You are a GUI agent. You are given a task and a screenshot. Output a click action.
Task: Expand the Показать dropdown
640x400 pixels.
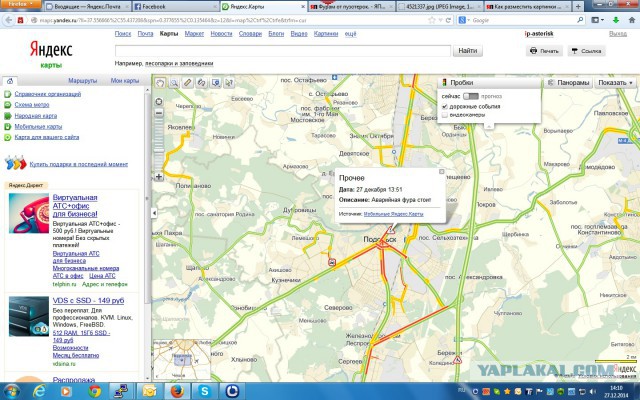pyautogui.click(x=615, y=83)
